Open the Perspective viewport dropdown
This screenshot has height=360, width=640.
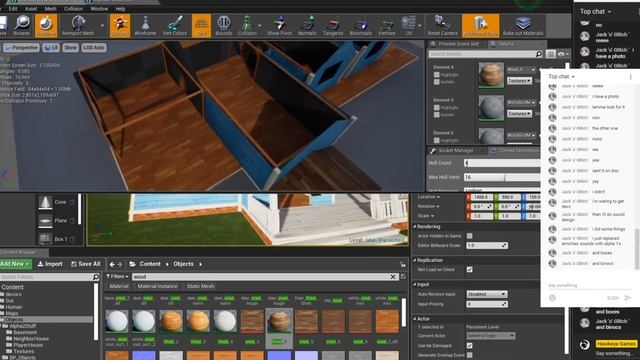[x=21, y=48]
